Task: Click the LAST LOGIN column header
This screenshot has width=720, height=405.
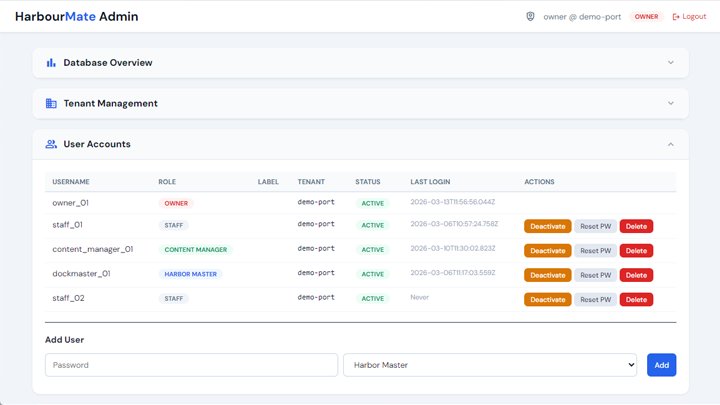Action: [x=430, y=182]
